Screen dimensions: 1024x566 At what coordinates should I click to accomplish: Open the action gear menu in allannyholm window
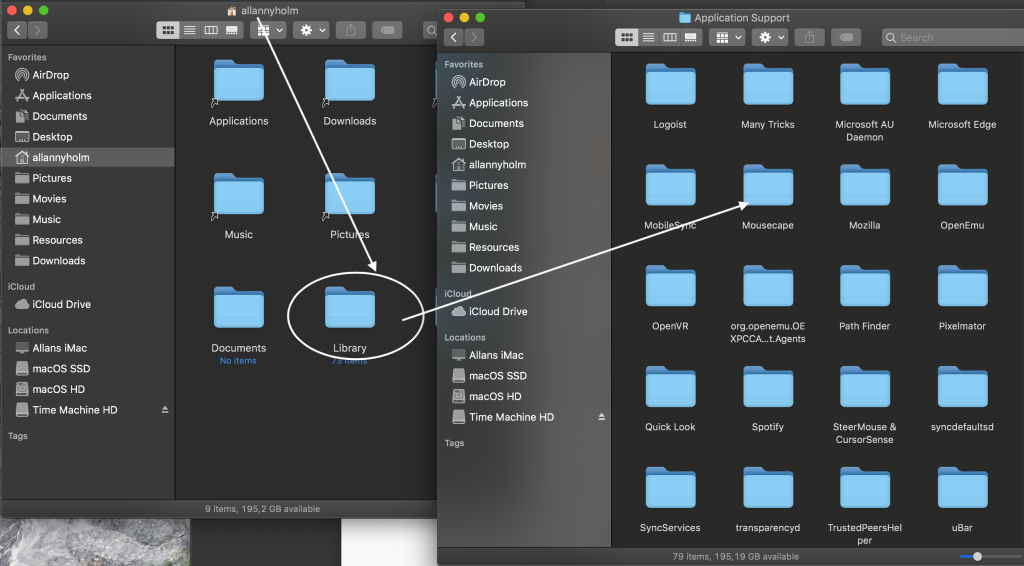(311, 30)
